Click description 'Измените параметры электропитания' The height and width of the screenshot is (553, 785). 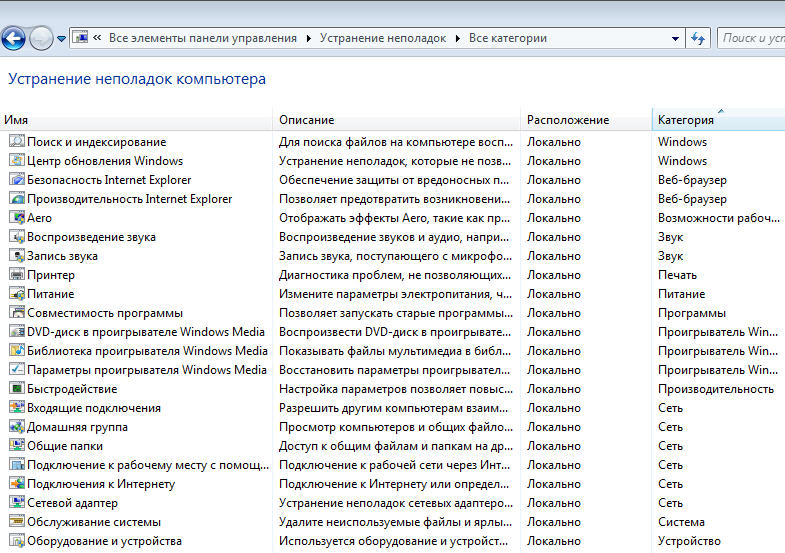[x=396, y=294]
